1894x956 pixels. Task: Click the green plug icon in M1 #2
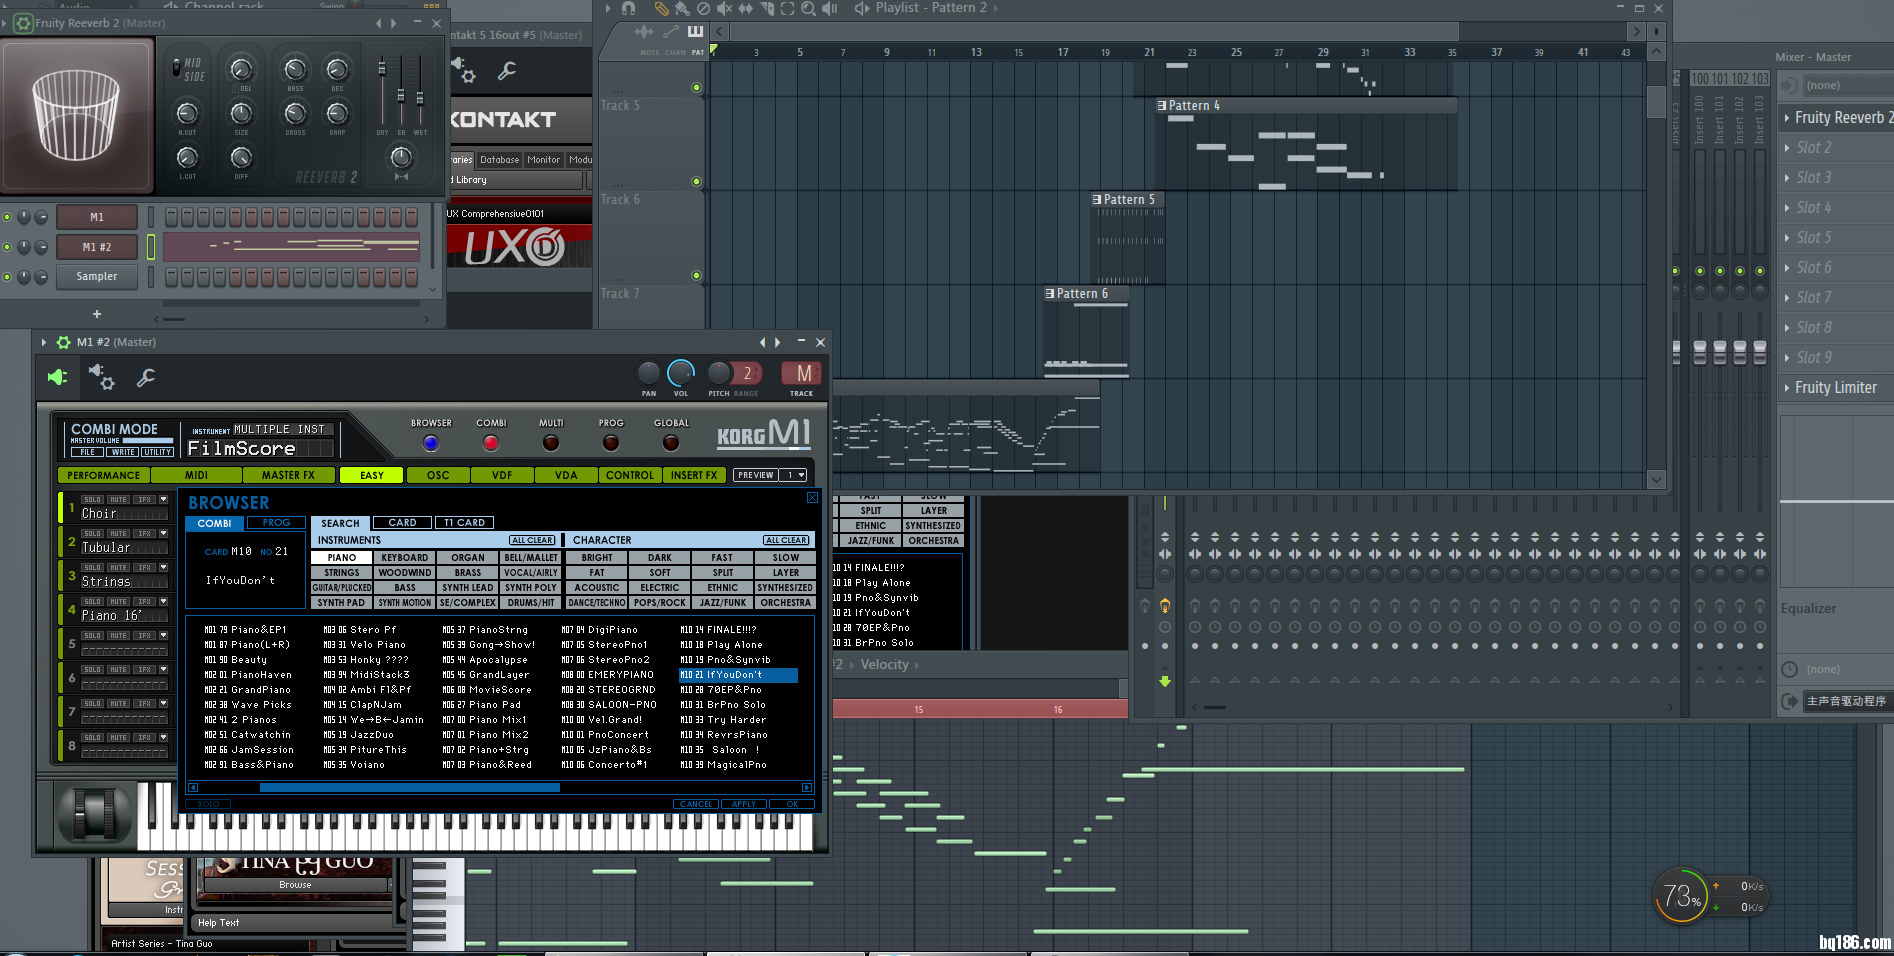57,377
